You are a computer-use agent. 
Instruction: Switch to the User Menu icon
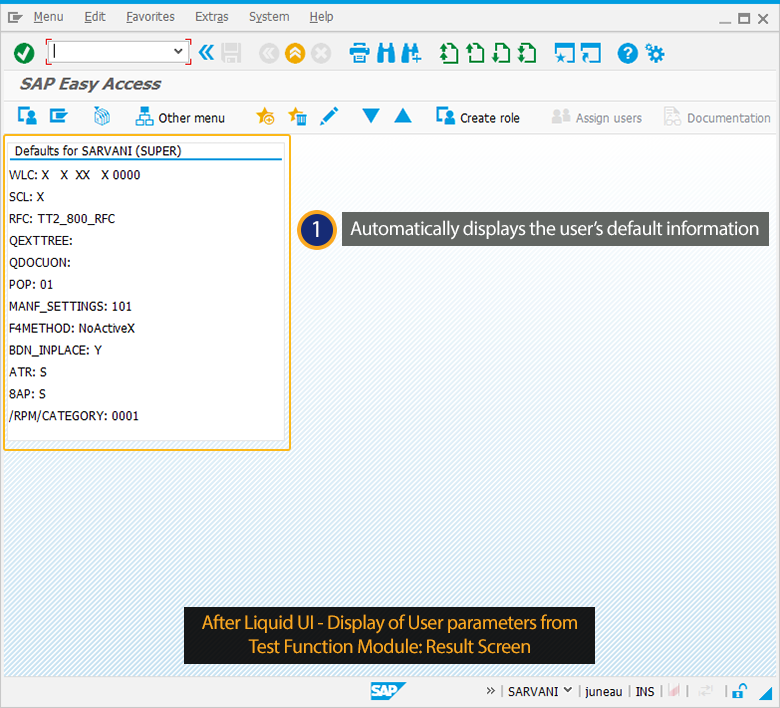27,116
